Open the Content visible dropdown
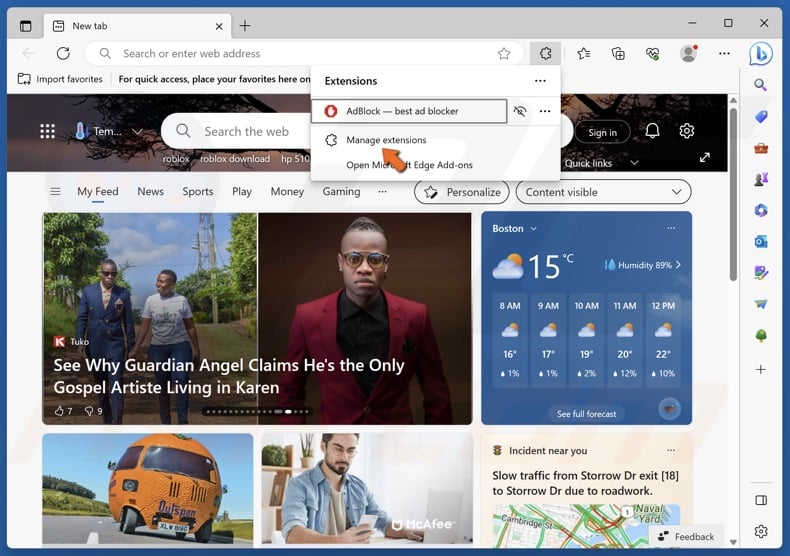Screen dimensions: 790x556 coord(604,192)
